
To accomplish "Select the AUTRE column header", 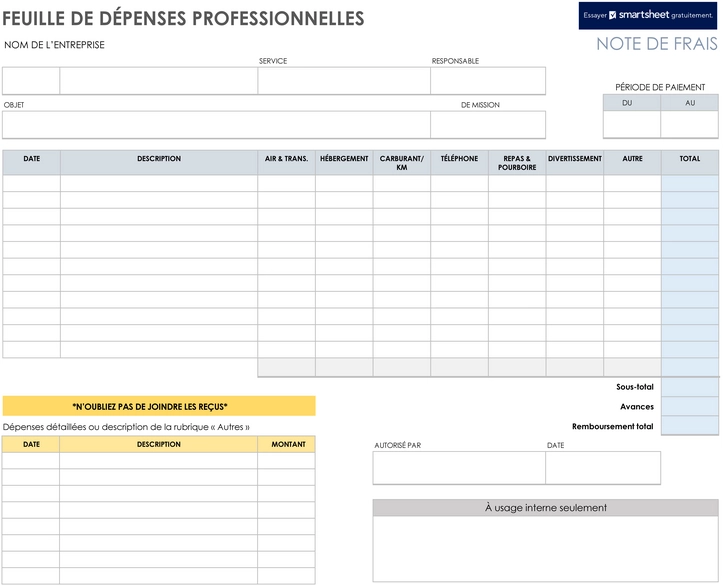I will [x=632, y=163].
